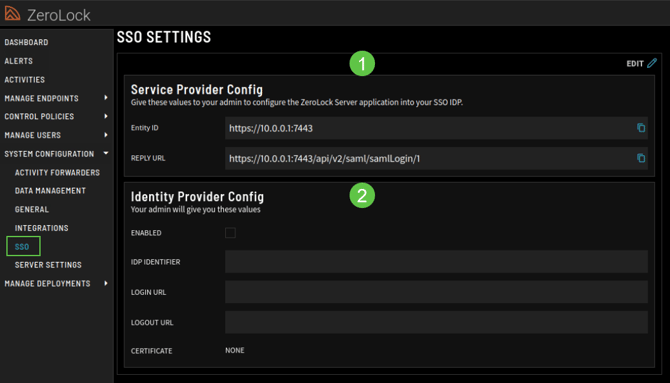
Task: Click the Edit pencil icon
Action: (652, 63)
